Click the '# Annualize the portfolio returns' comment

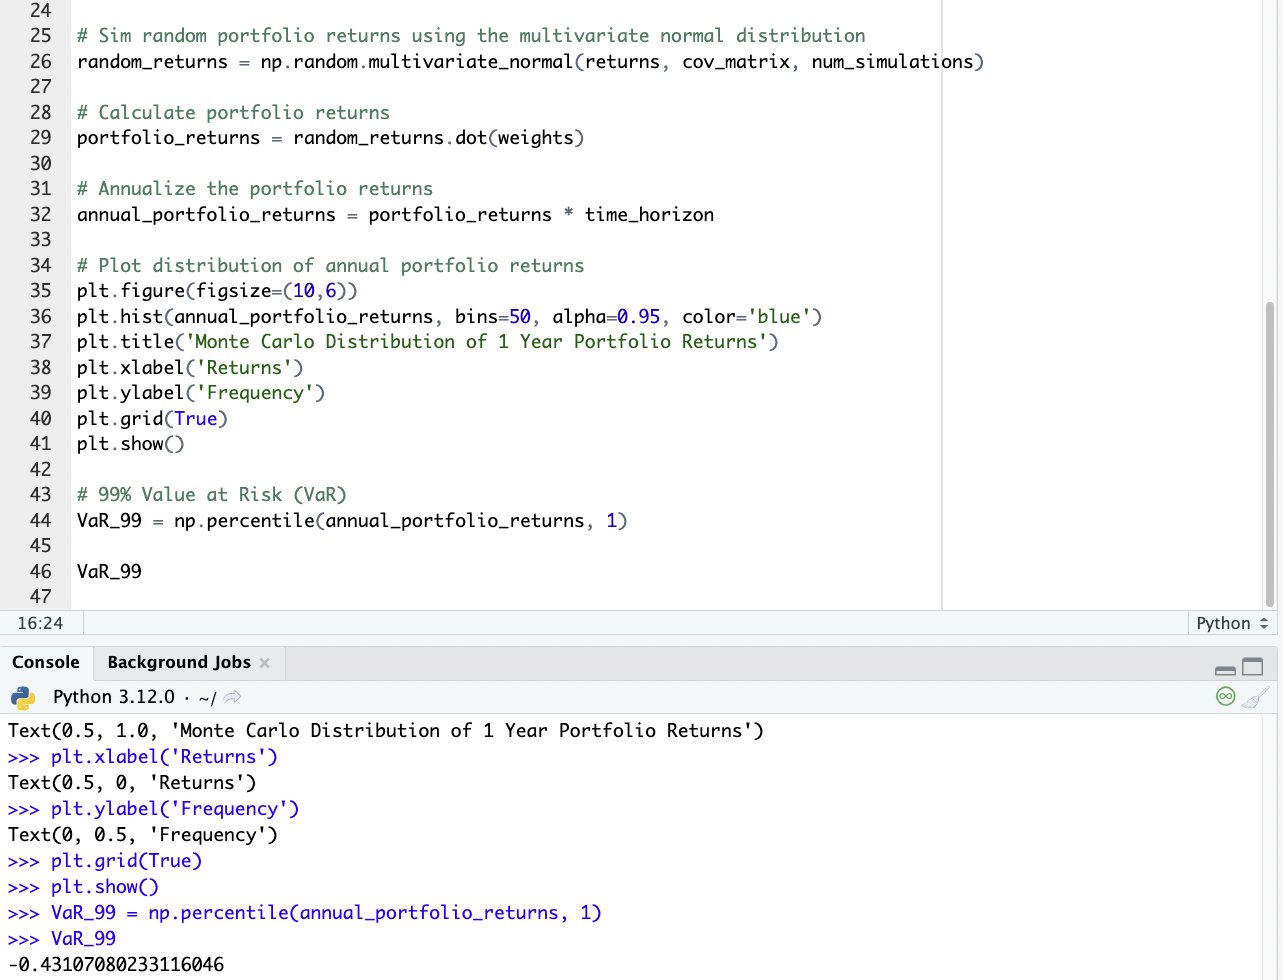(255, 189)
